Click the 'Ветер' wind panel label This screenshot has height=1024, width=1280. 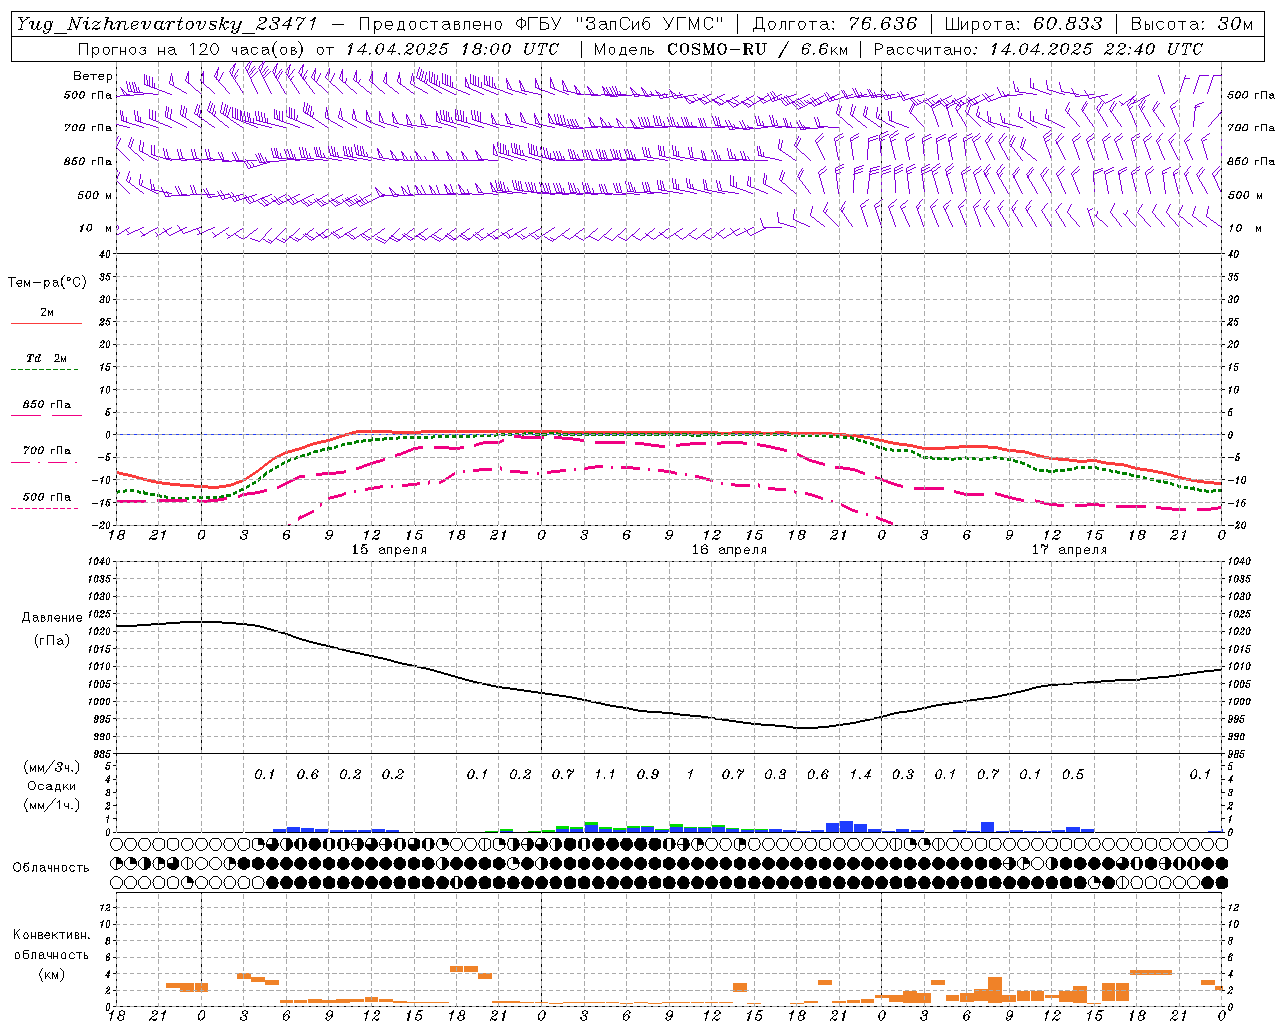click(93, 76)
